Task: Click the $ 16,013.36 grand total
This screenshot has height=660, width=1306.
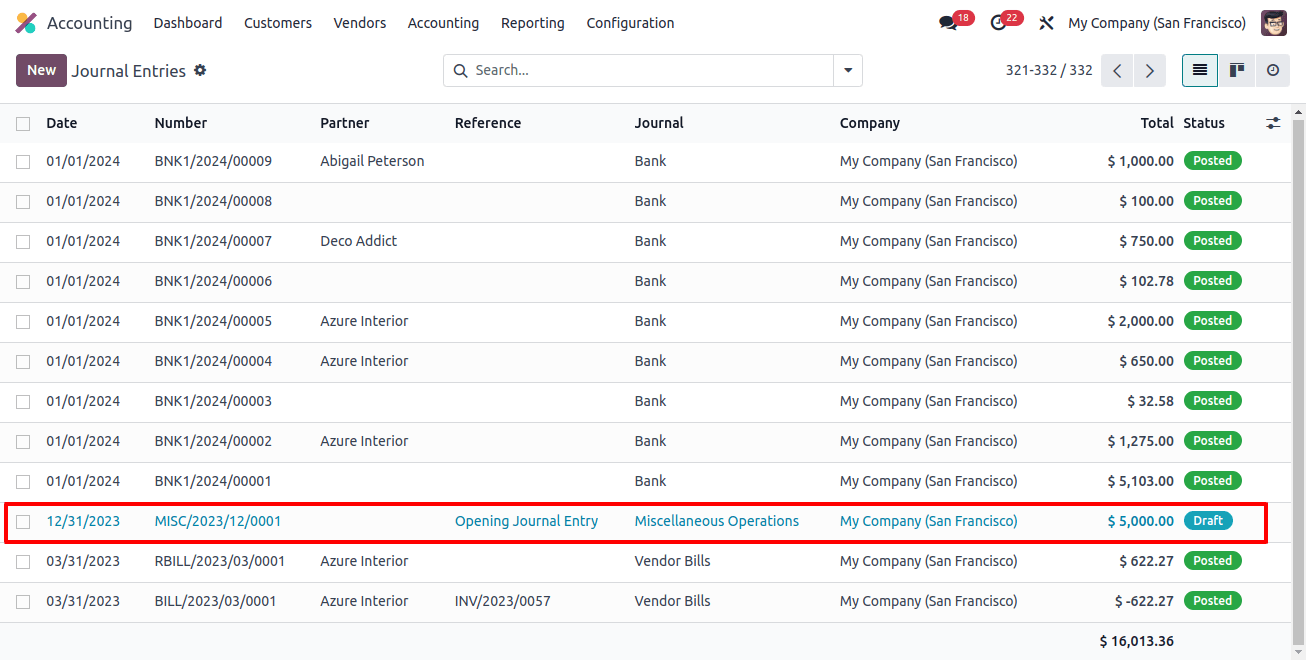Action: (1137, 641)
